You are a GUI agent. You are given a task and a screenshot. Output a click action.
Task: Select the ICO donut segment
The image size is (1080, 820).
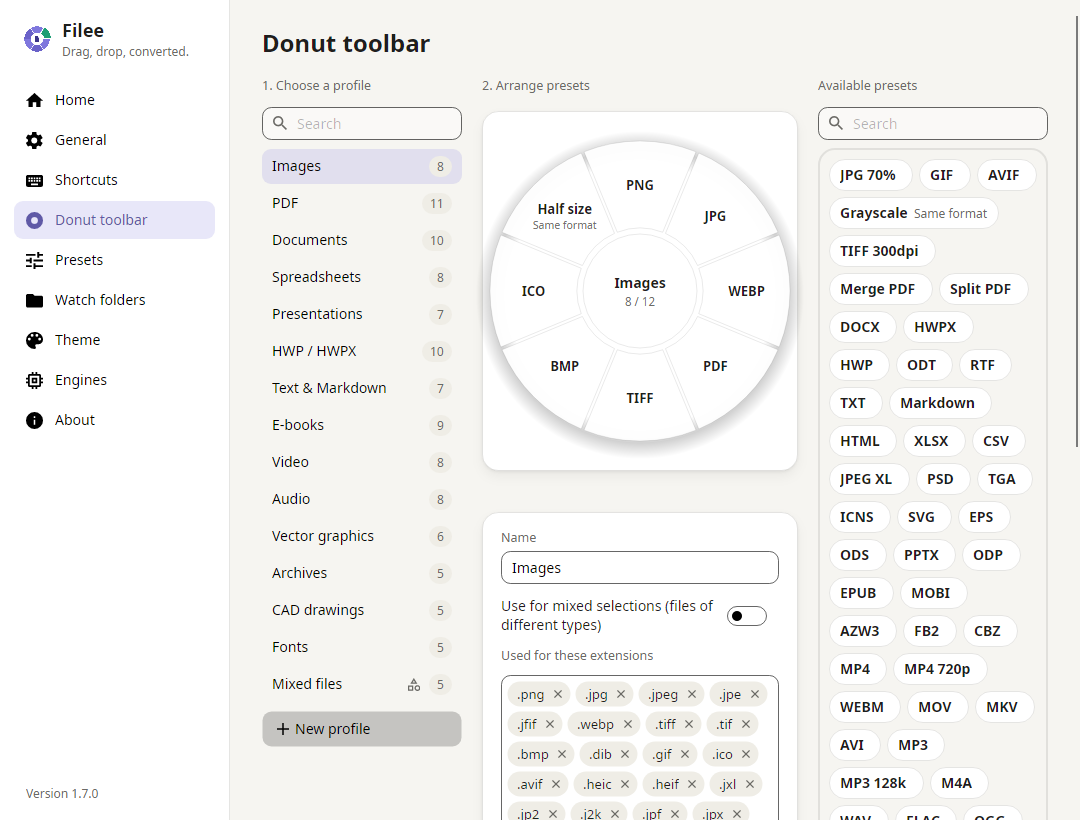(x=533, y=291)
